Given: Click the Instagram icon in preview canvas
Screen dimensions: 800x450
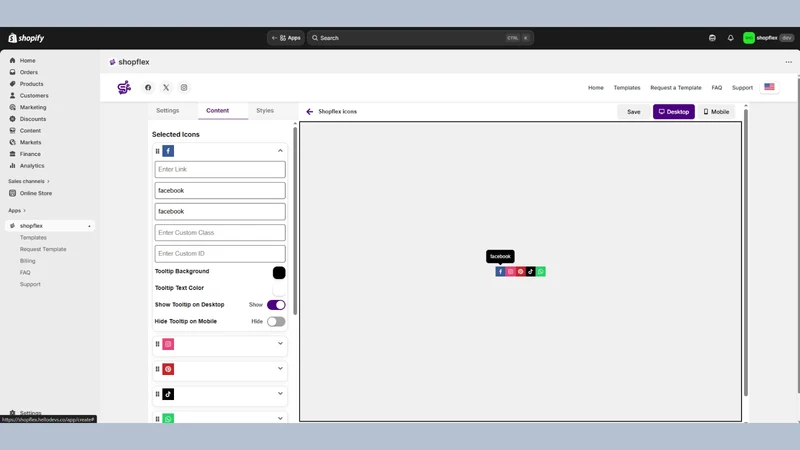Looking at the screenshot, I should click(x=510, y=271).
